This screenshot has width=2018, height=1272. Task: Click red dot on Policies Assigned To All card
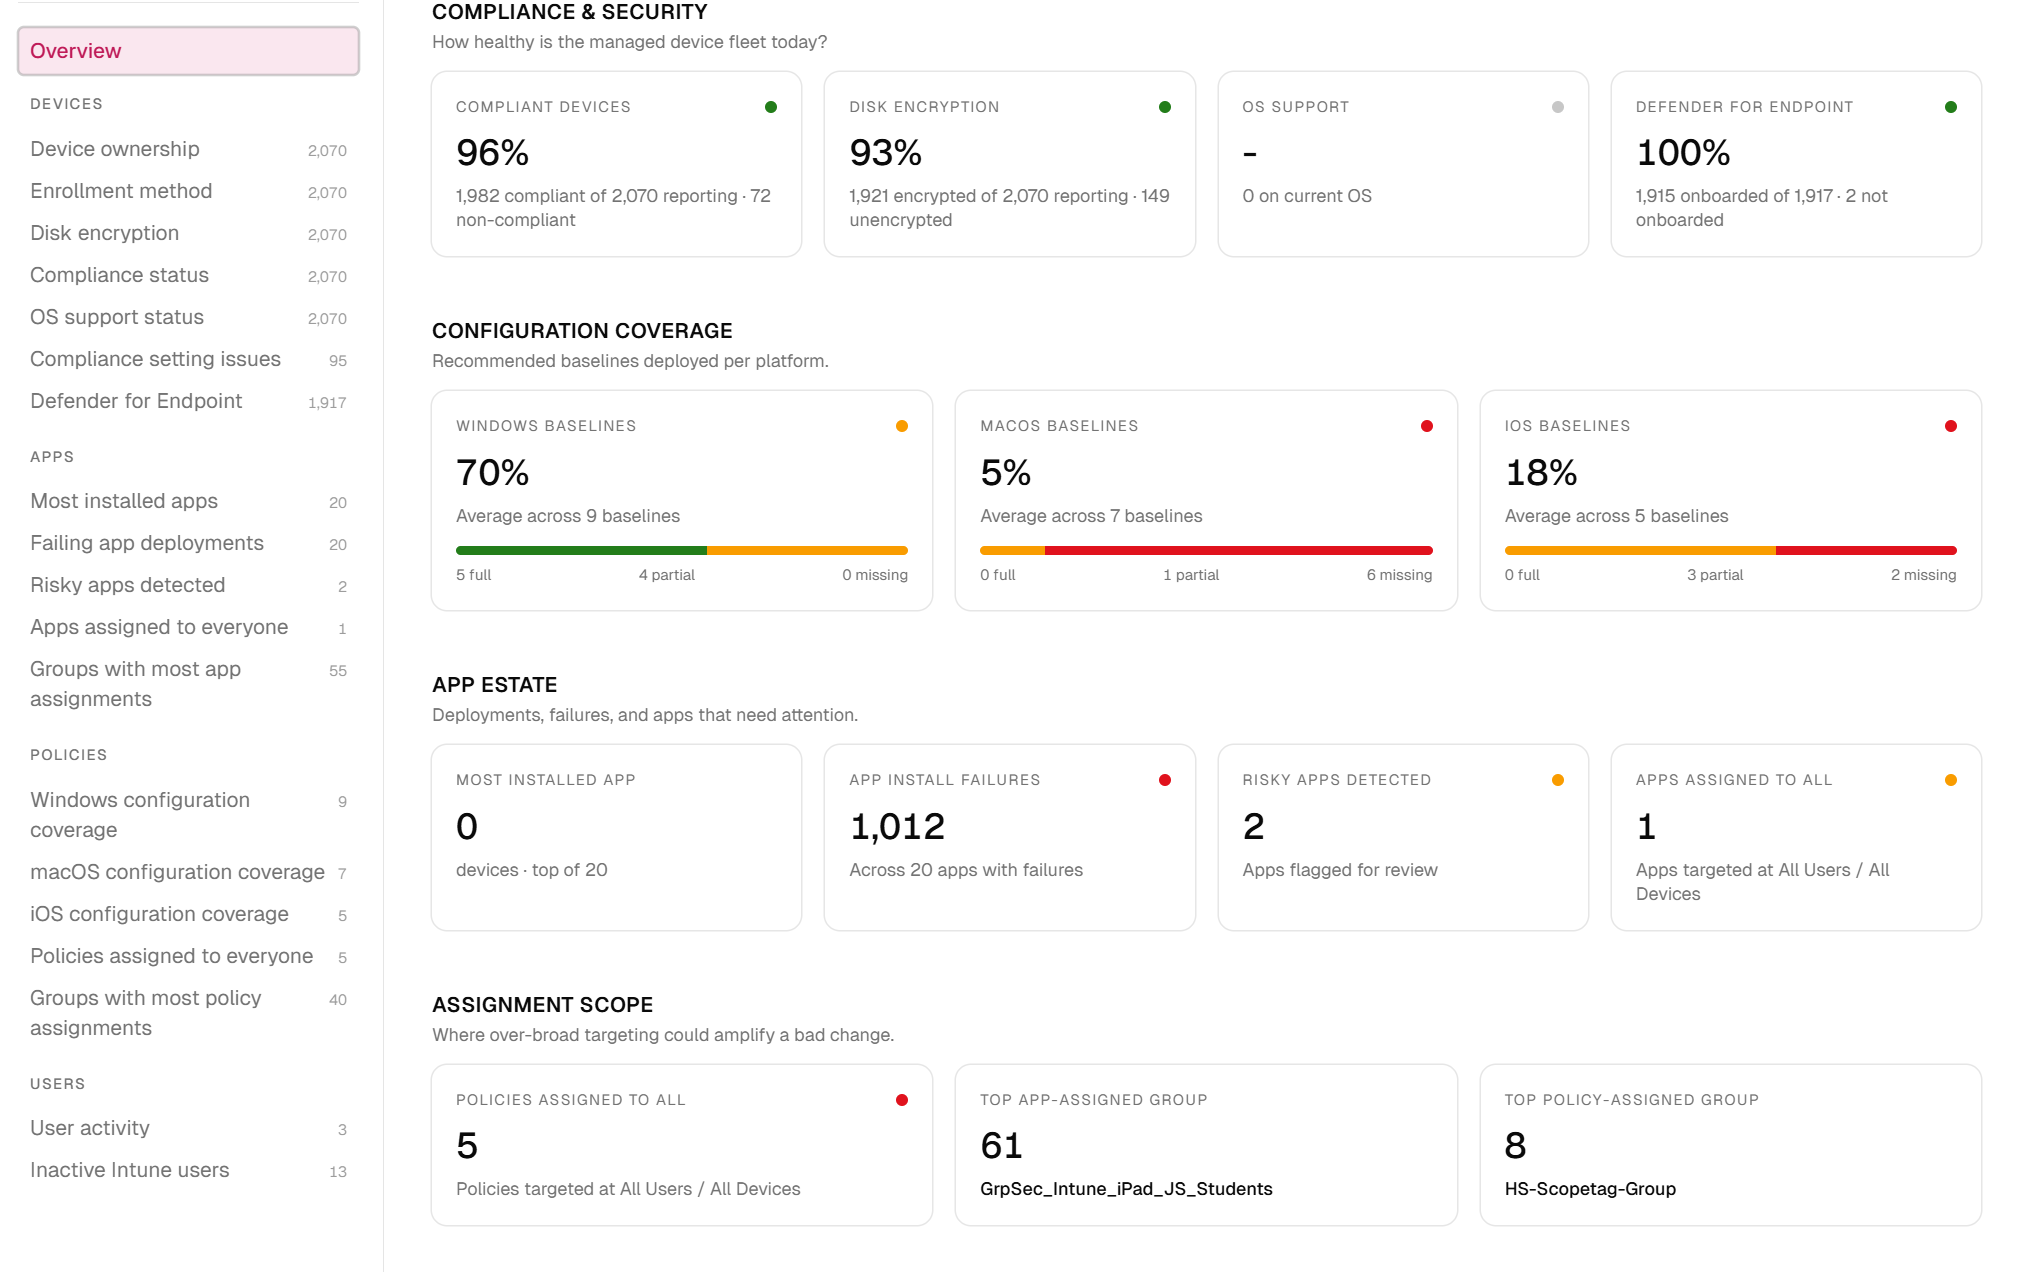[902, 1100]
